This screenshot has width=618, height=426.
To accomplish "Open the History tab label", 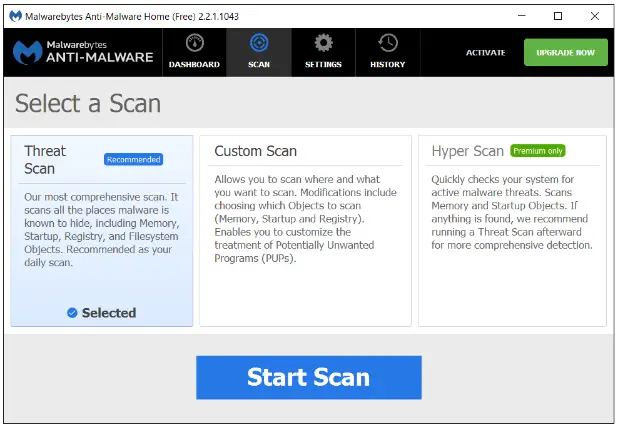I will click(388, 65).
